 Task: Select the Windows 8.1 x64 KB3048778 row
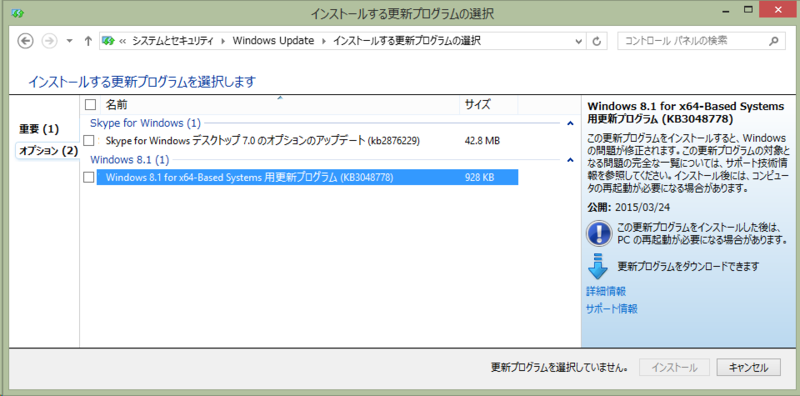[x=307, y=177]
